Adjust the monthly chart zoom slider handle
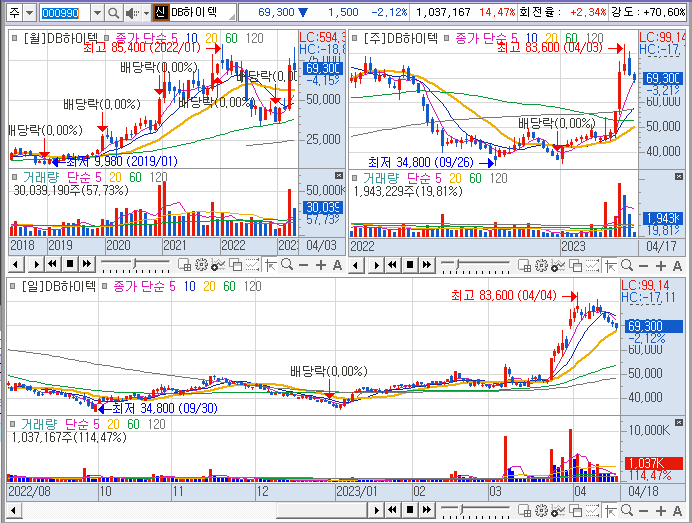Screen dimensions: 692x523 pos(135,264)
